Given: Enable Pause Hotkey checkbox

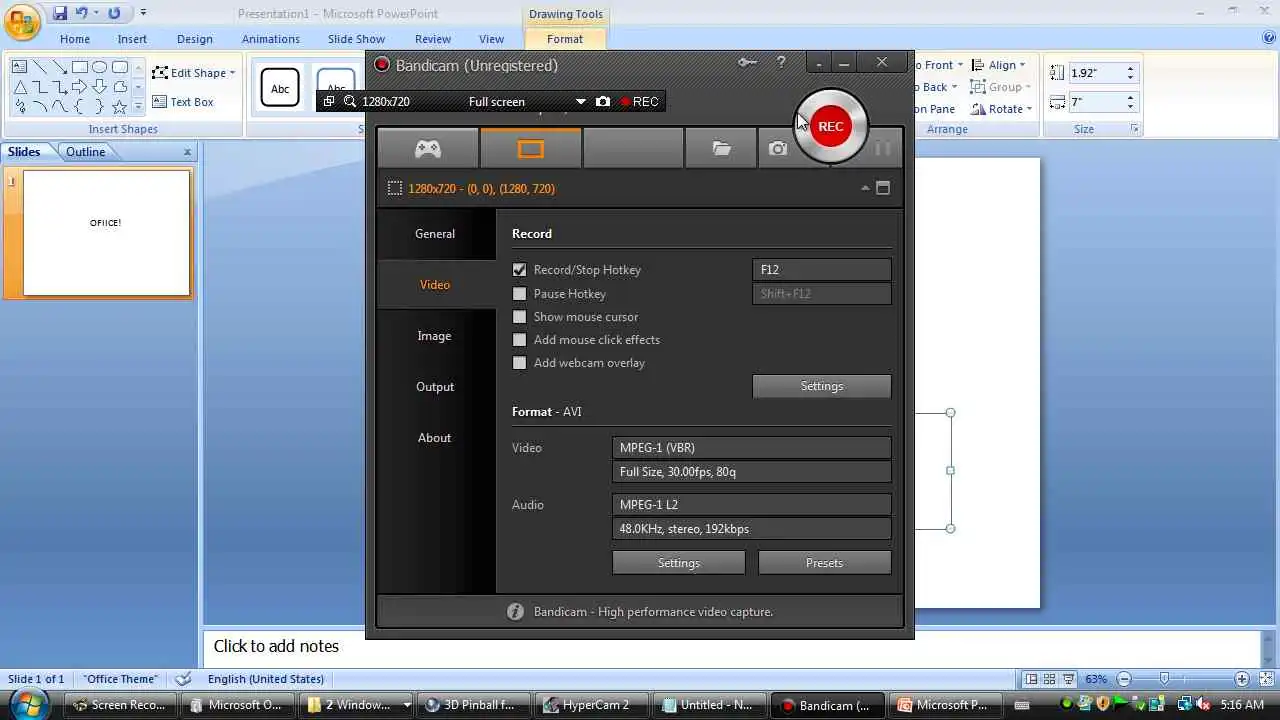Looking at the screenshot, I should click(519, 294).
